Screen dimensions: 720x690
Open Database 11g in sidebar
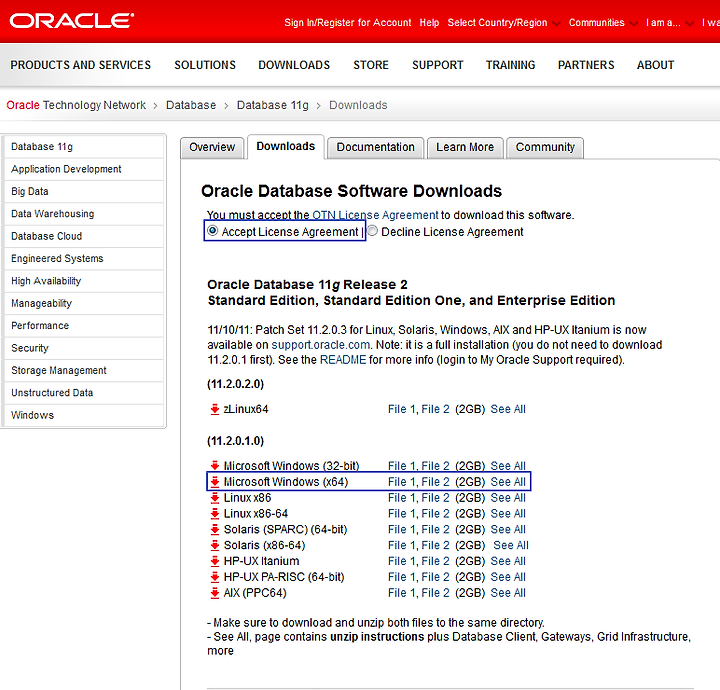(84, 147)
